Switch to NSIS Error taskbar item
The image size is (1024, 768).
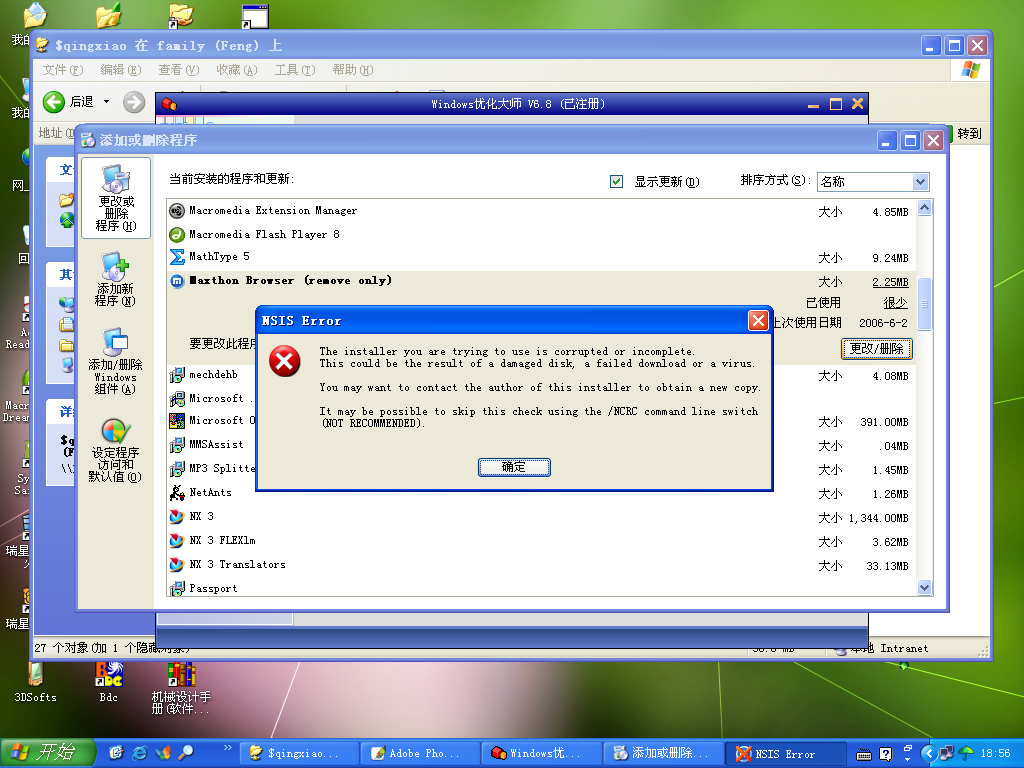pos(785,753)
